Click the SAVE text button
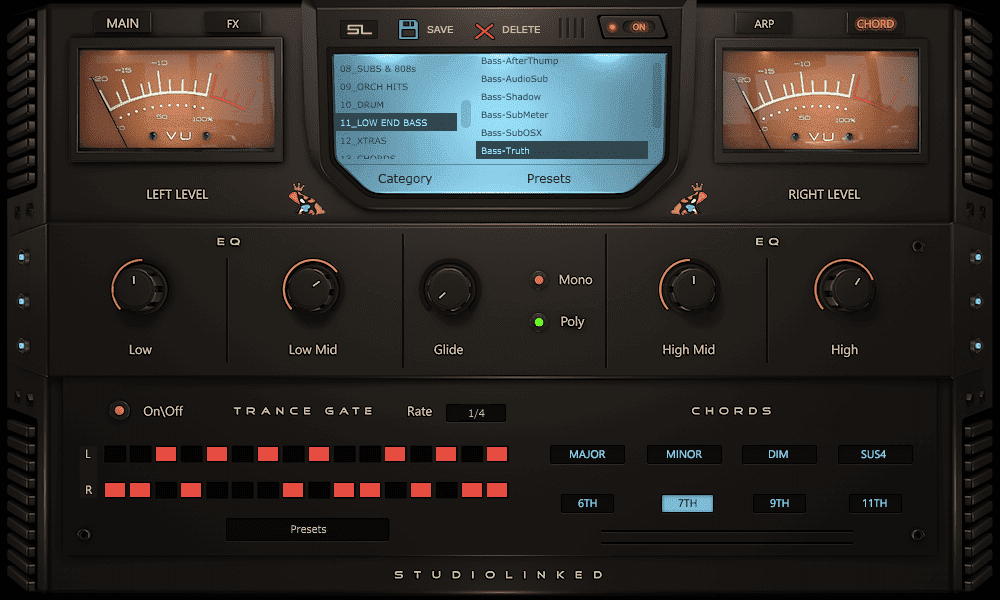Screen dimensions: 1000x600 coord(440,29)
